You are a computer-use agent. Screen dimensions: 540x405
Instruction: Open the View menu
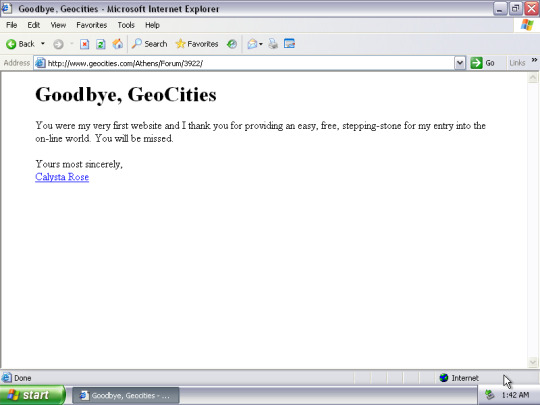point(58,25)
